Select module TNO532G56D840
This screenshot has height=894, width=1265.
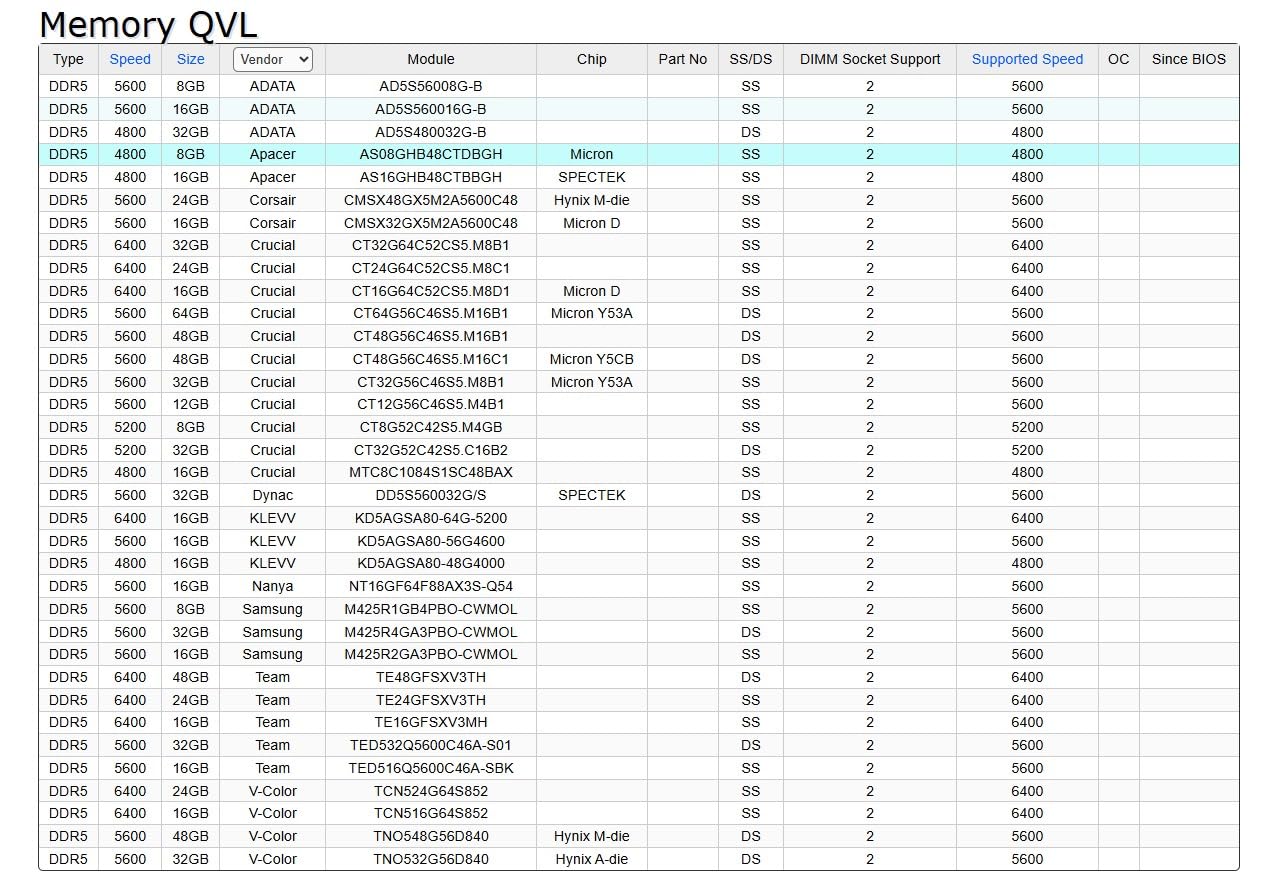point(431,859)
